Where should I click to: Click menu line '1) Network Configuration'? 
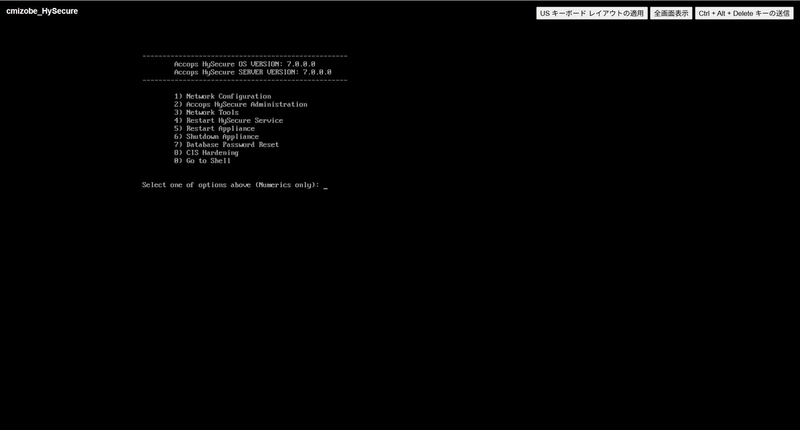pyautogui.click(x=222, y=96)
